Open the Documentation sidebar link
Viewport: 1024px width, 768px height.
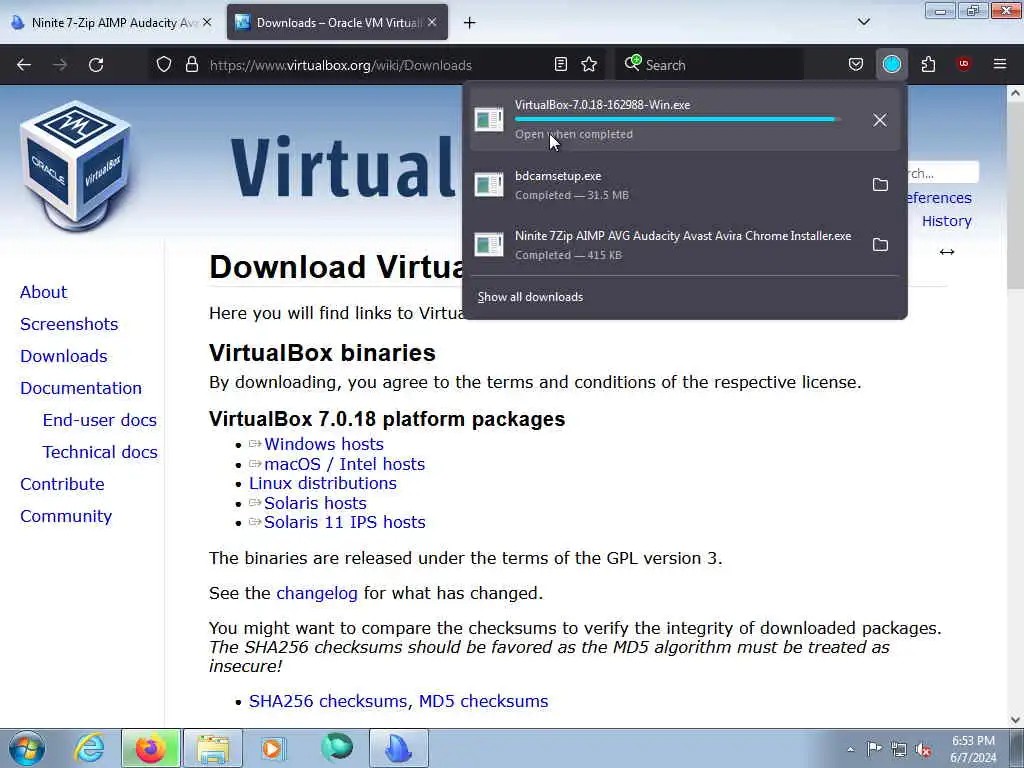pyautogui.click(x=81, y=388)
